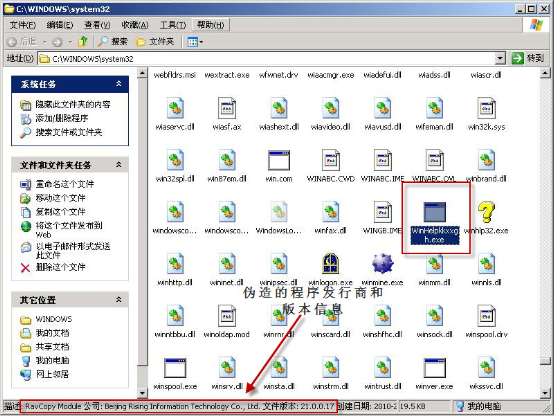Open the 文件(F) menu
This screenshot has width=555, height=416.
pos(23,25)
